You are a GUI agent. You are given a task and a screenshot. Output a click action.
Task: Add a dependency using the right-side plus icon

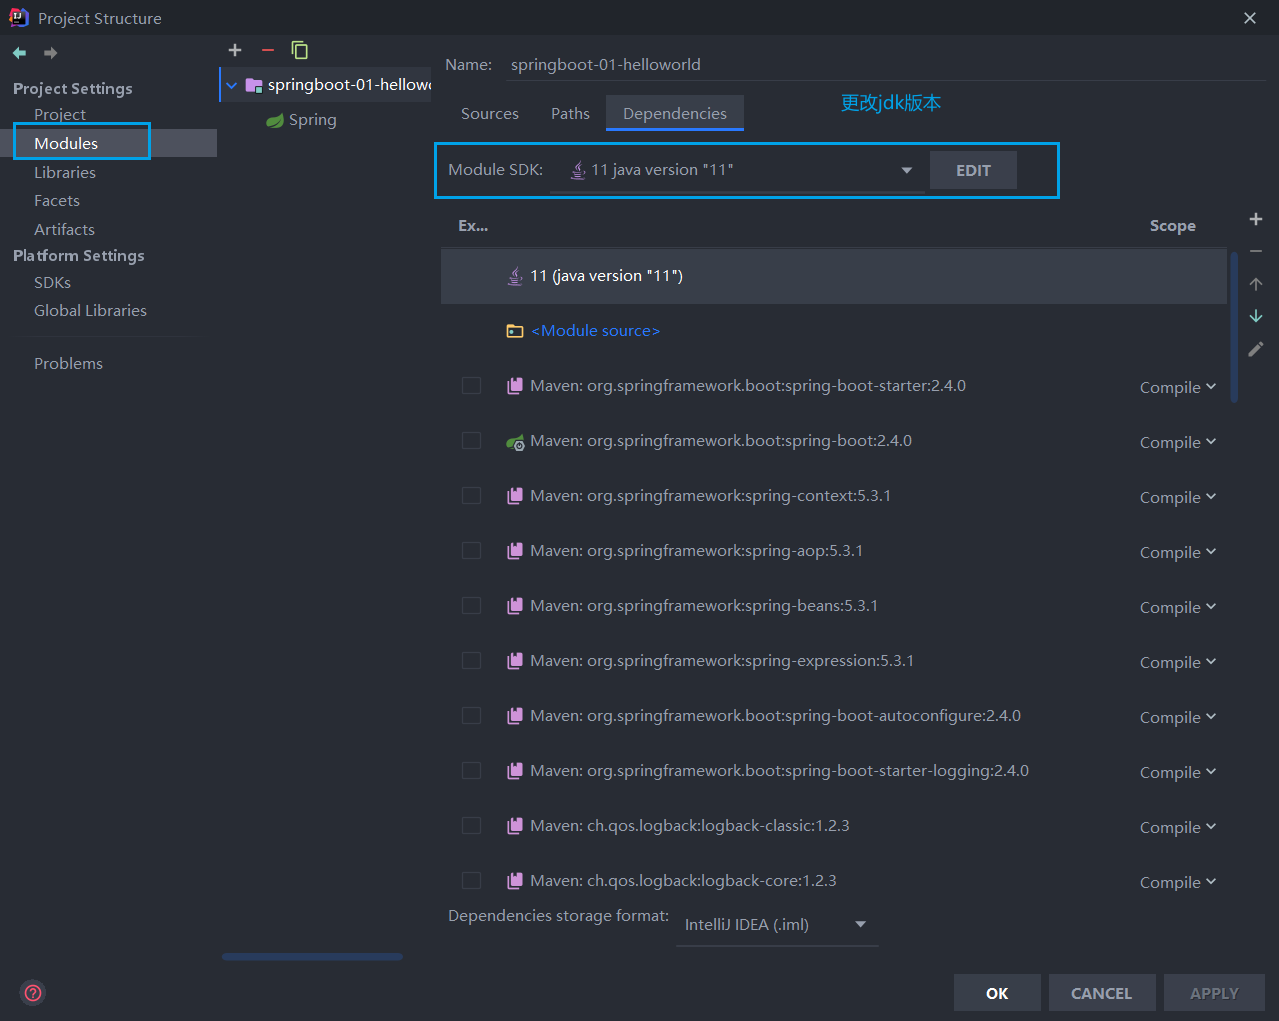click(x=1256, y=219)
